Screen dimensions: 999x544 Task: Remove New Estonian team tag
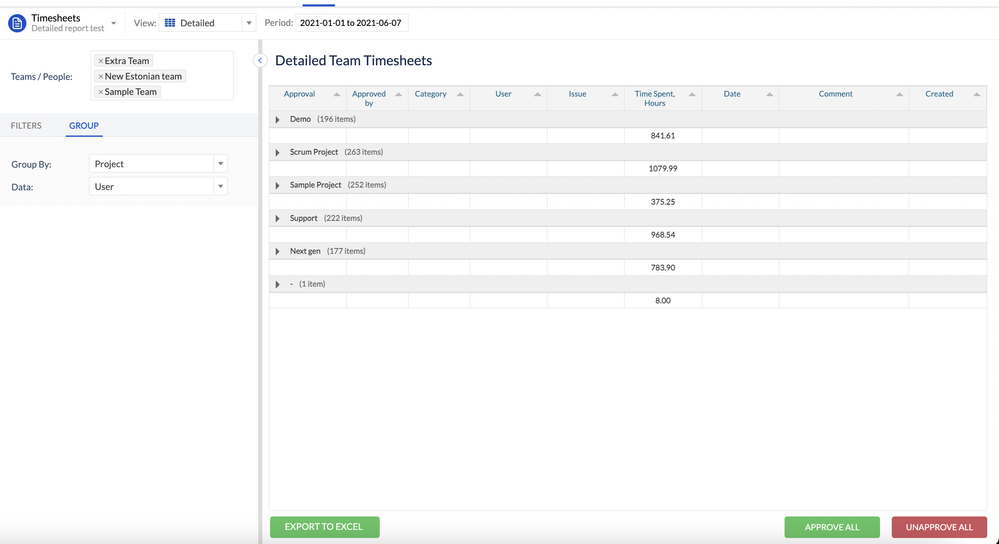tap(100, 76)
